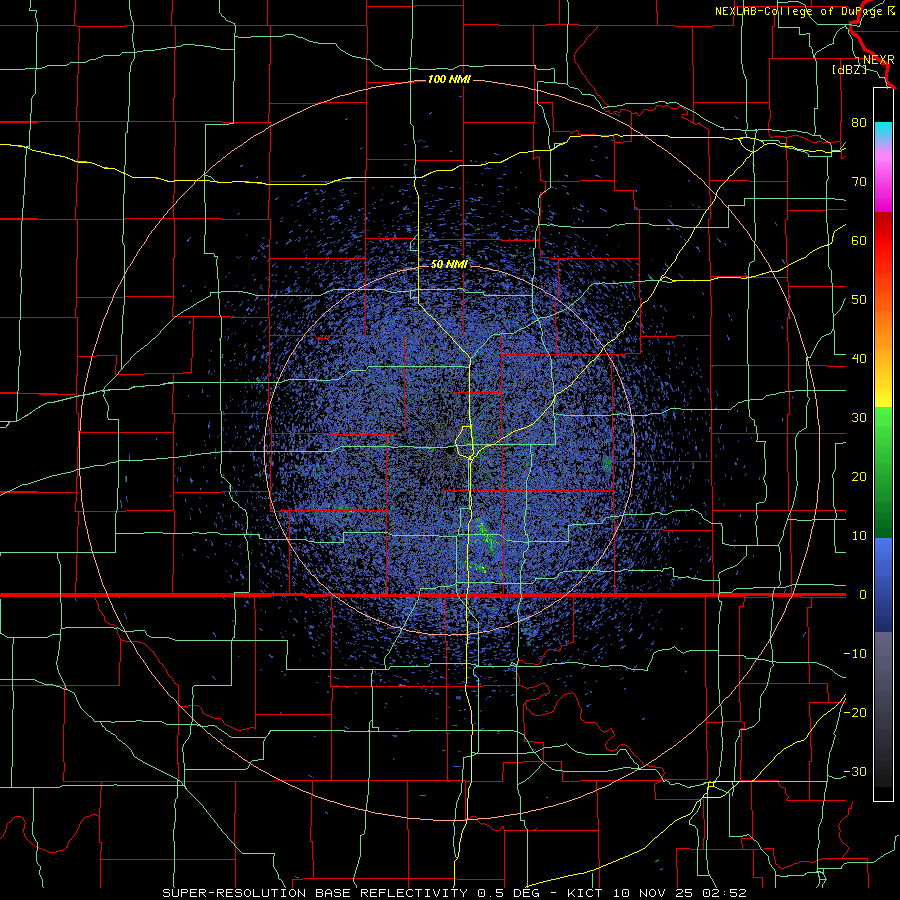
Task: Click the [dBZ] unit label
Action: point(849,71)
